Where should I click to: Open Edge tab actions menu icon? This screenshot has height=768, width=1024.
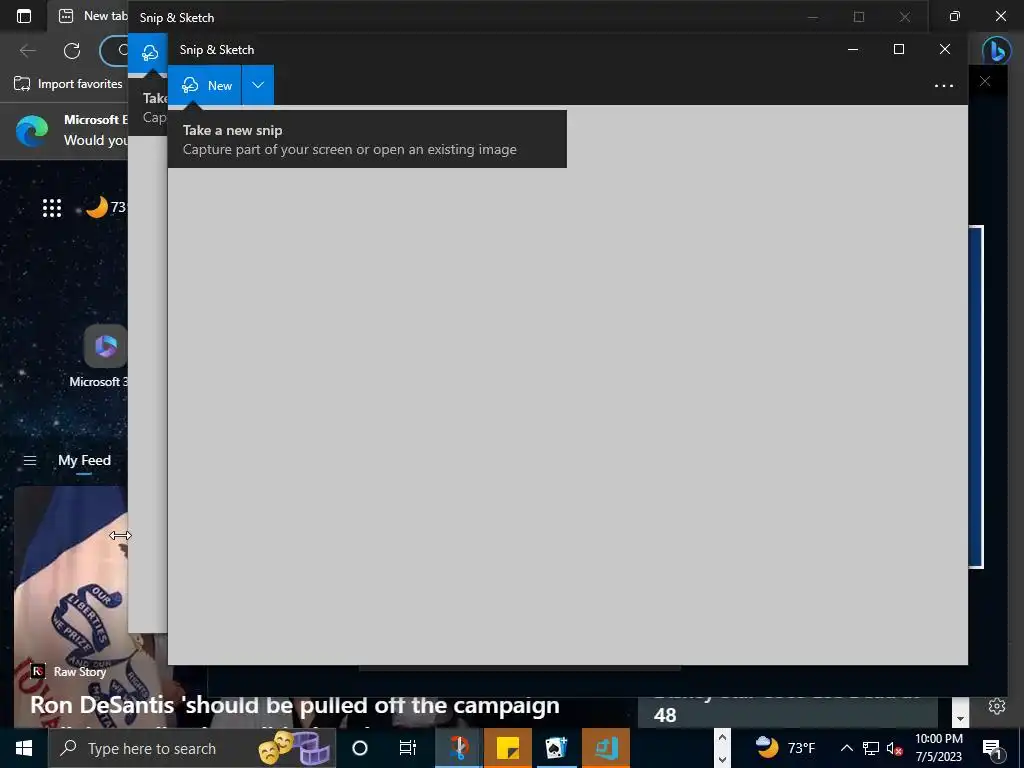tap(24, 16)
